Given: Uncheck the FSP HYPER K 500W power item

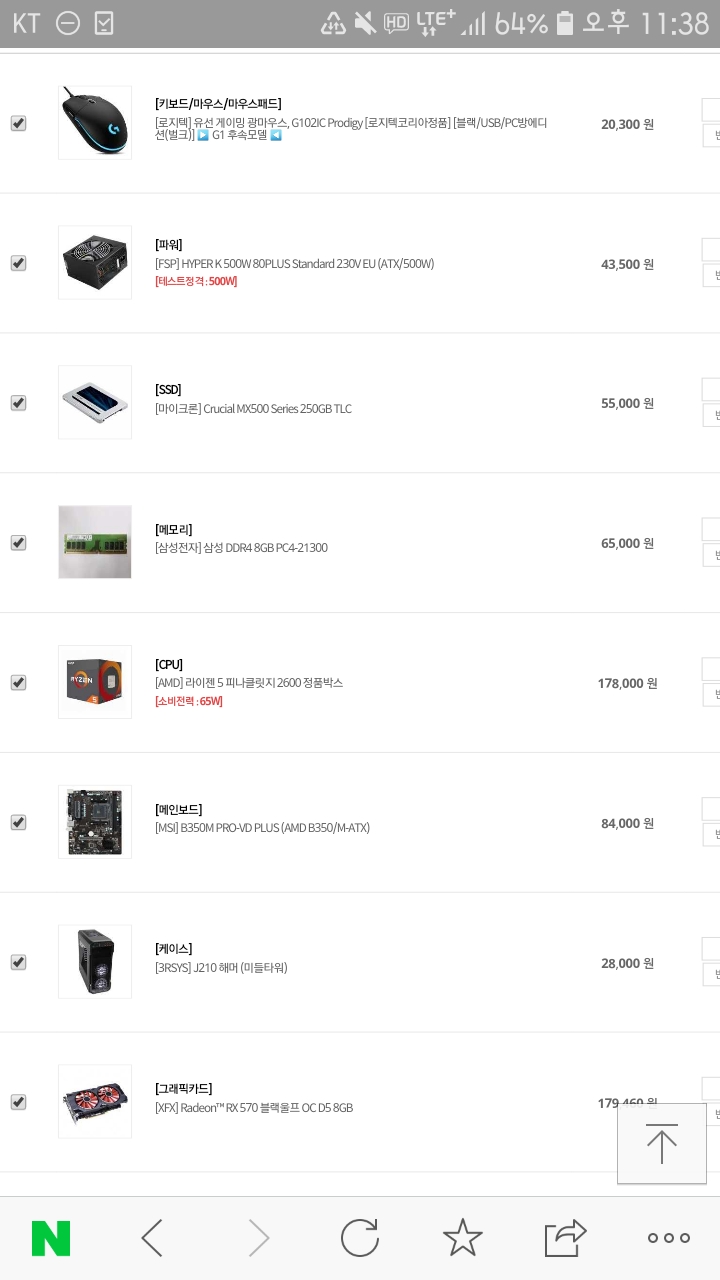Looking at the screenshot, I should click(18, 263).
